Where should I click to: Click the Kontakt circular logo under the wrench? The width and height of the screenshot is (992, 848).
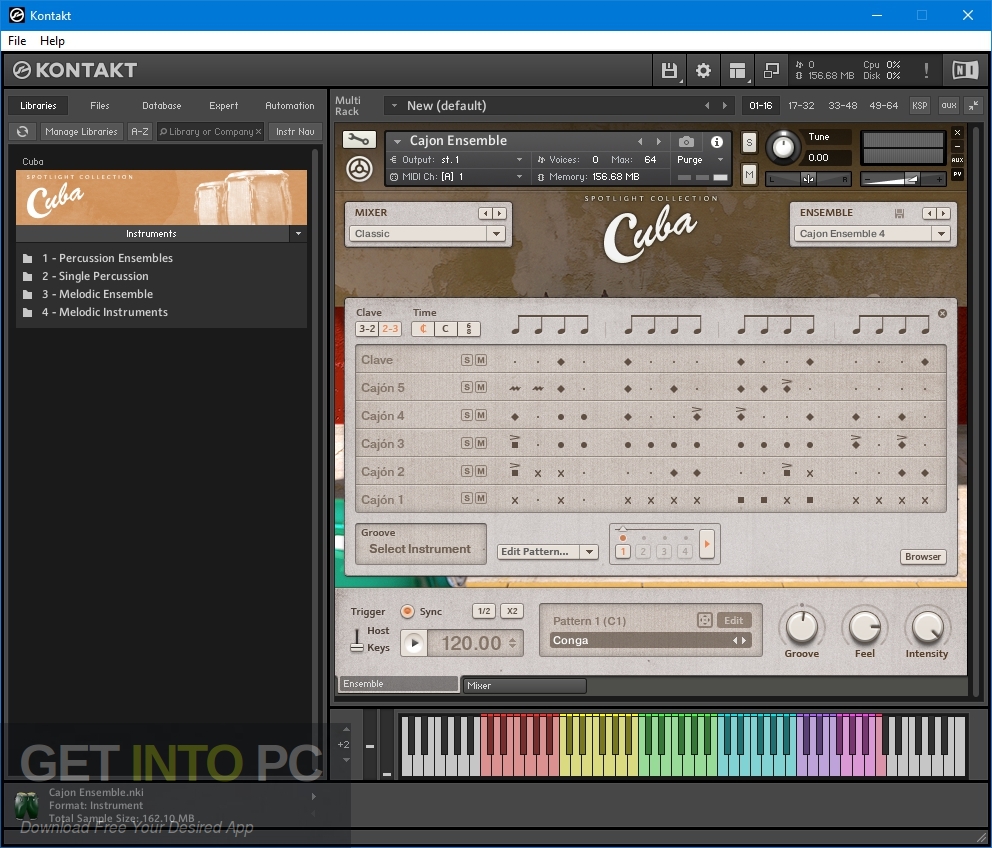[x=359, y=169]
